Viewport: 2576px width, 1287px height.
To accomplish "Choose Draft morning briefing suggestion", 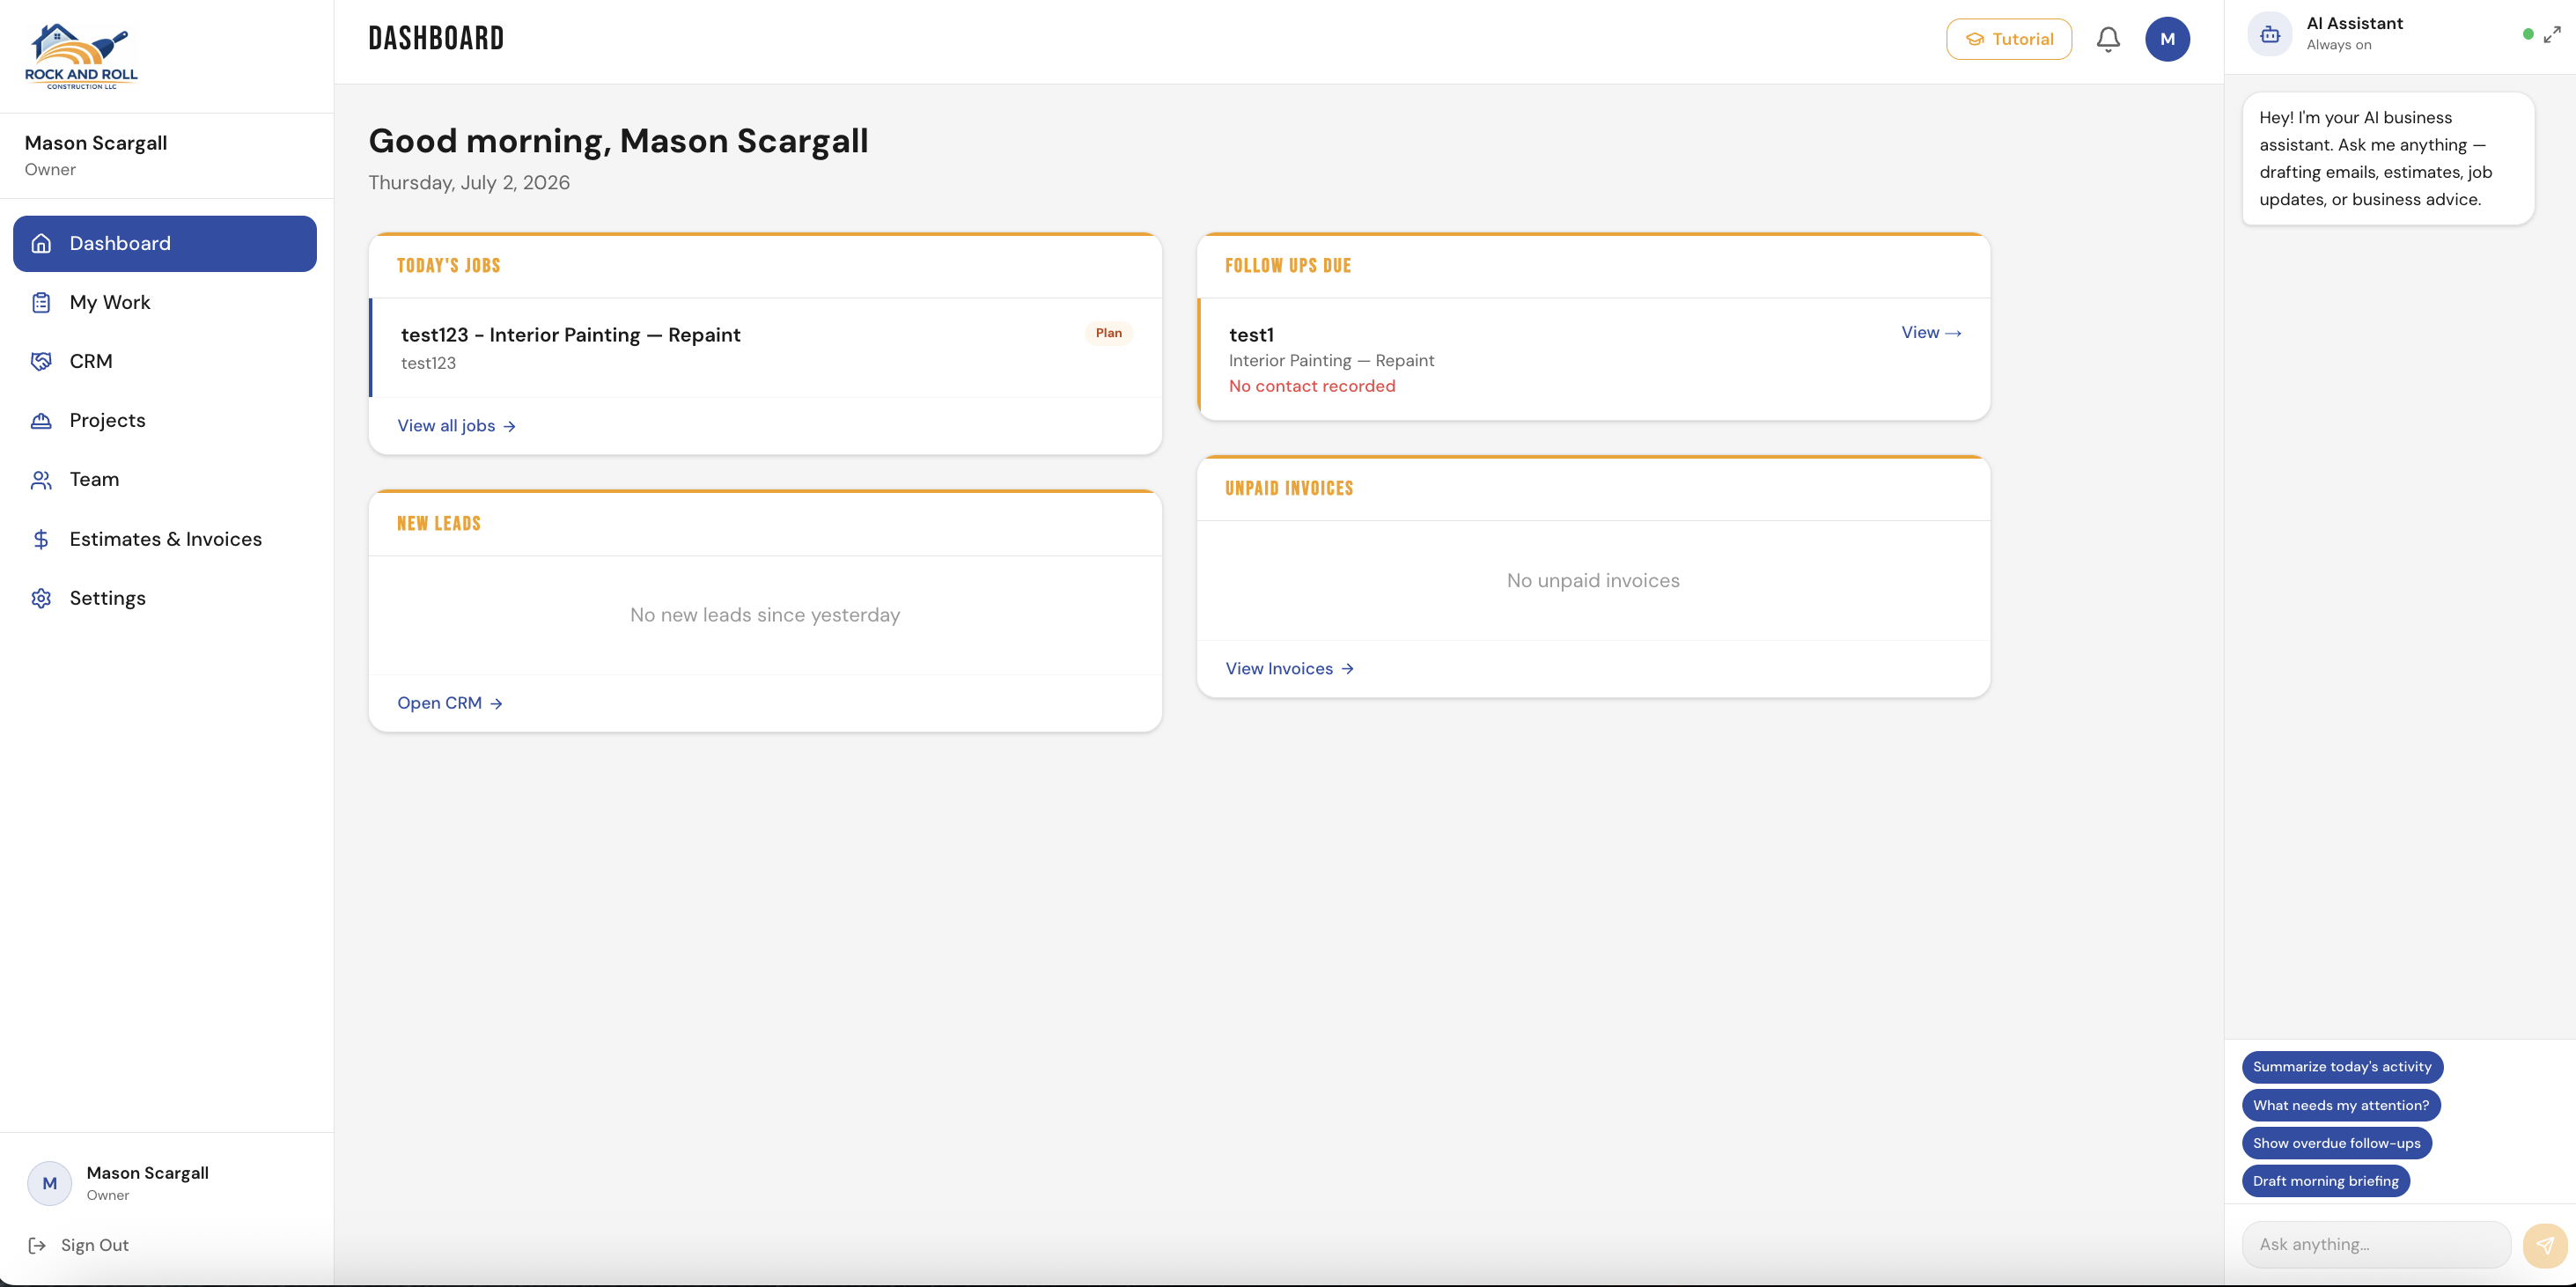I will tap(2326, 1181).
